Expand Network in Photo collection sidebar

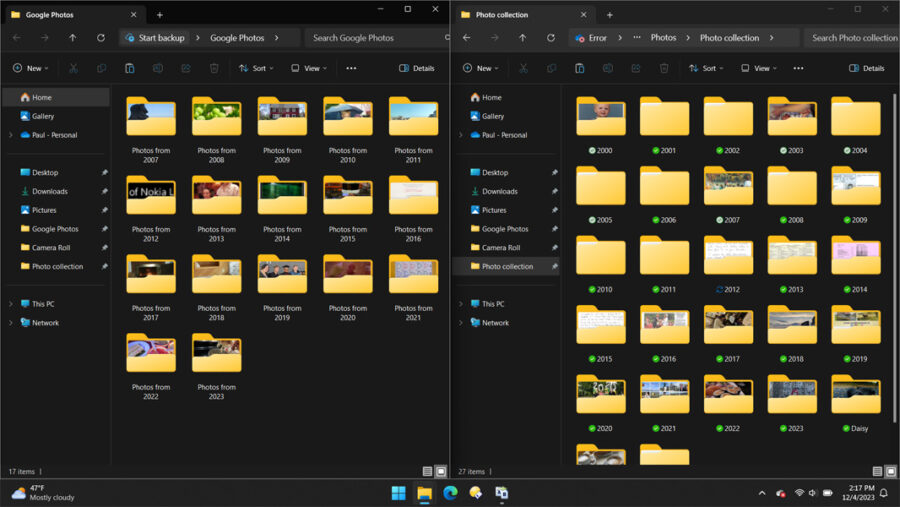(460, 323)
